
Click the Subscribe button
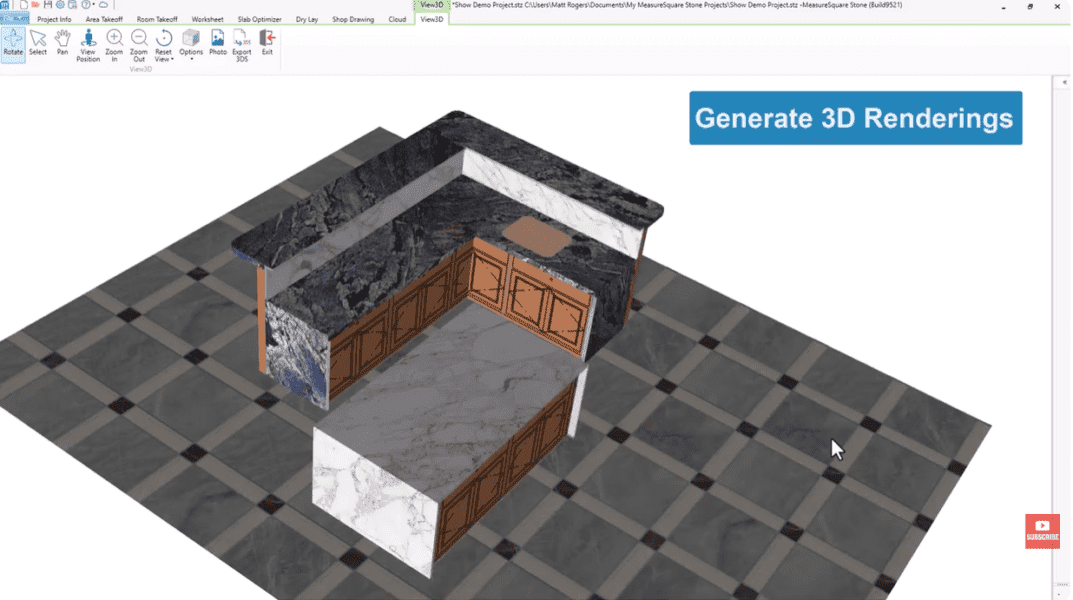[1041, 532]
